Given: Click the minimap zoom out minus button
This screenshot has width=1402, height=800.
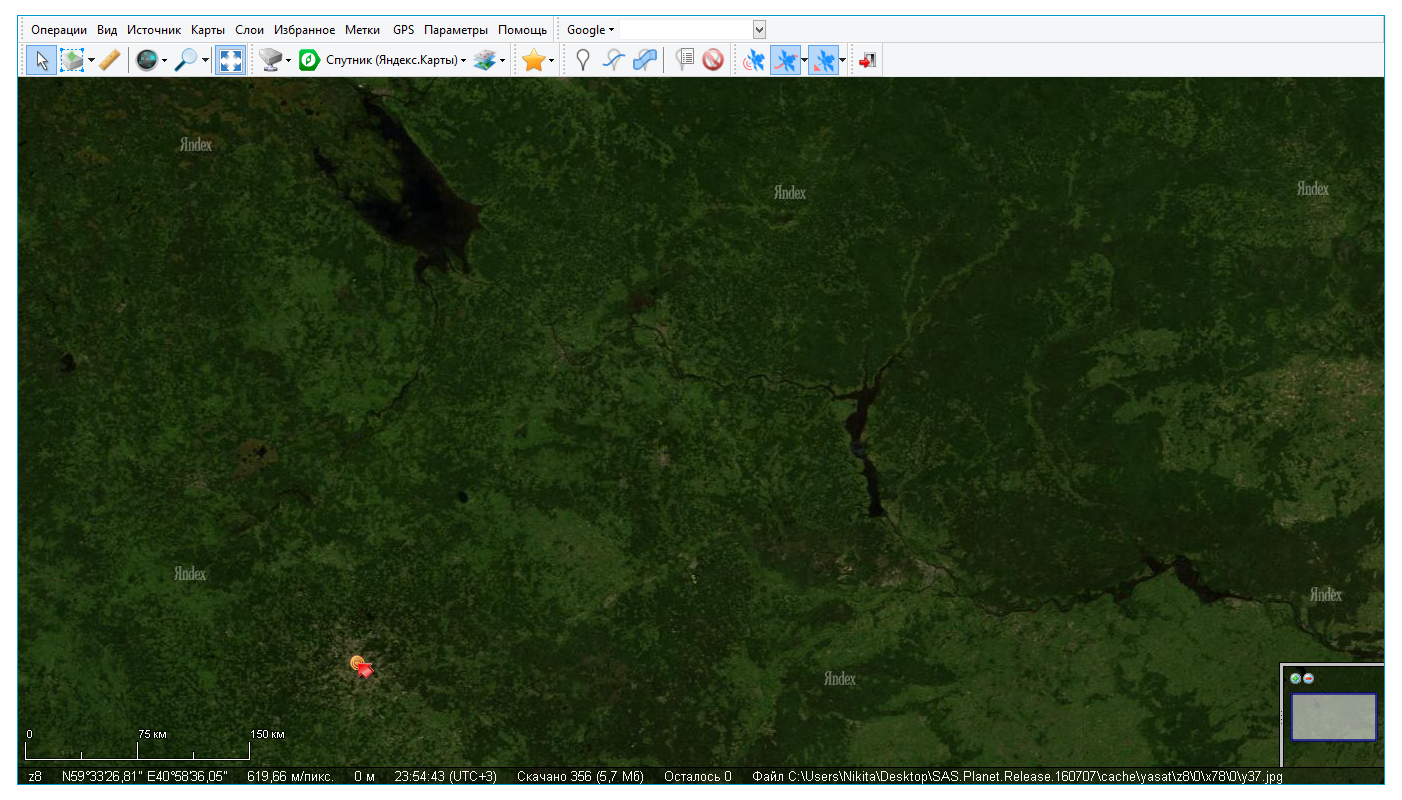Looking at the screenshot, I should pyautogui.click(x=1308, y=679).
